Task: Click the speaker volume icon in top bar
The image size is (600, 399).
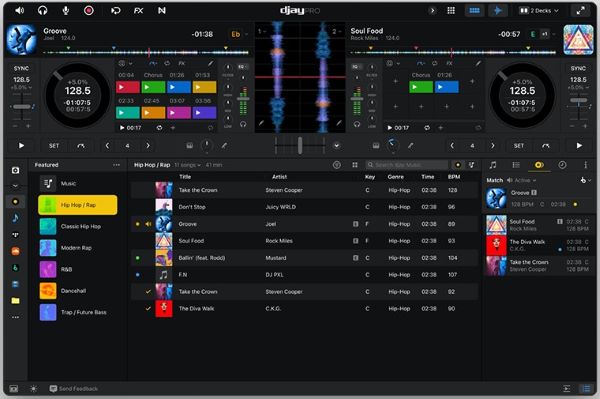Action: click(19, 11)
